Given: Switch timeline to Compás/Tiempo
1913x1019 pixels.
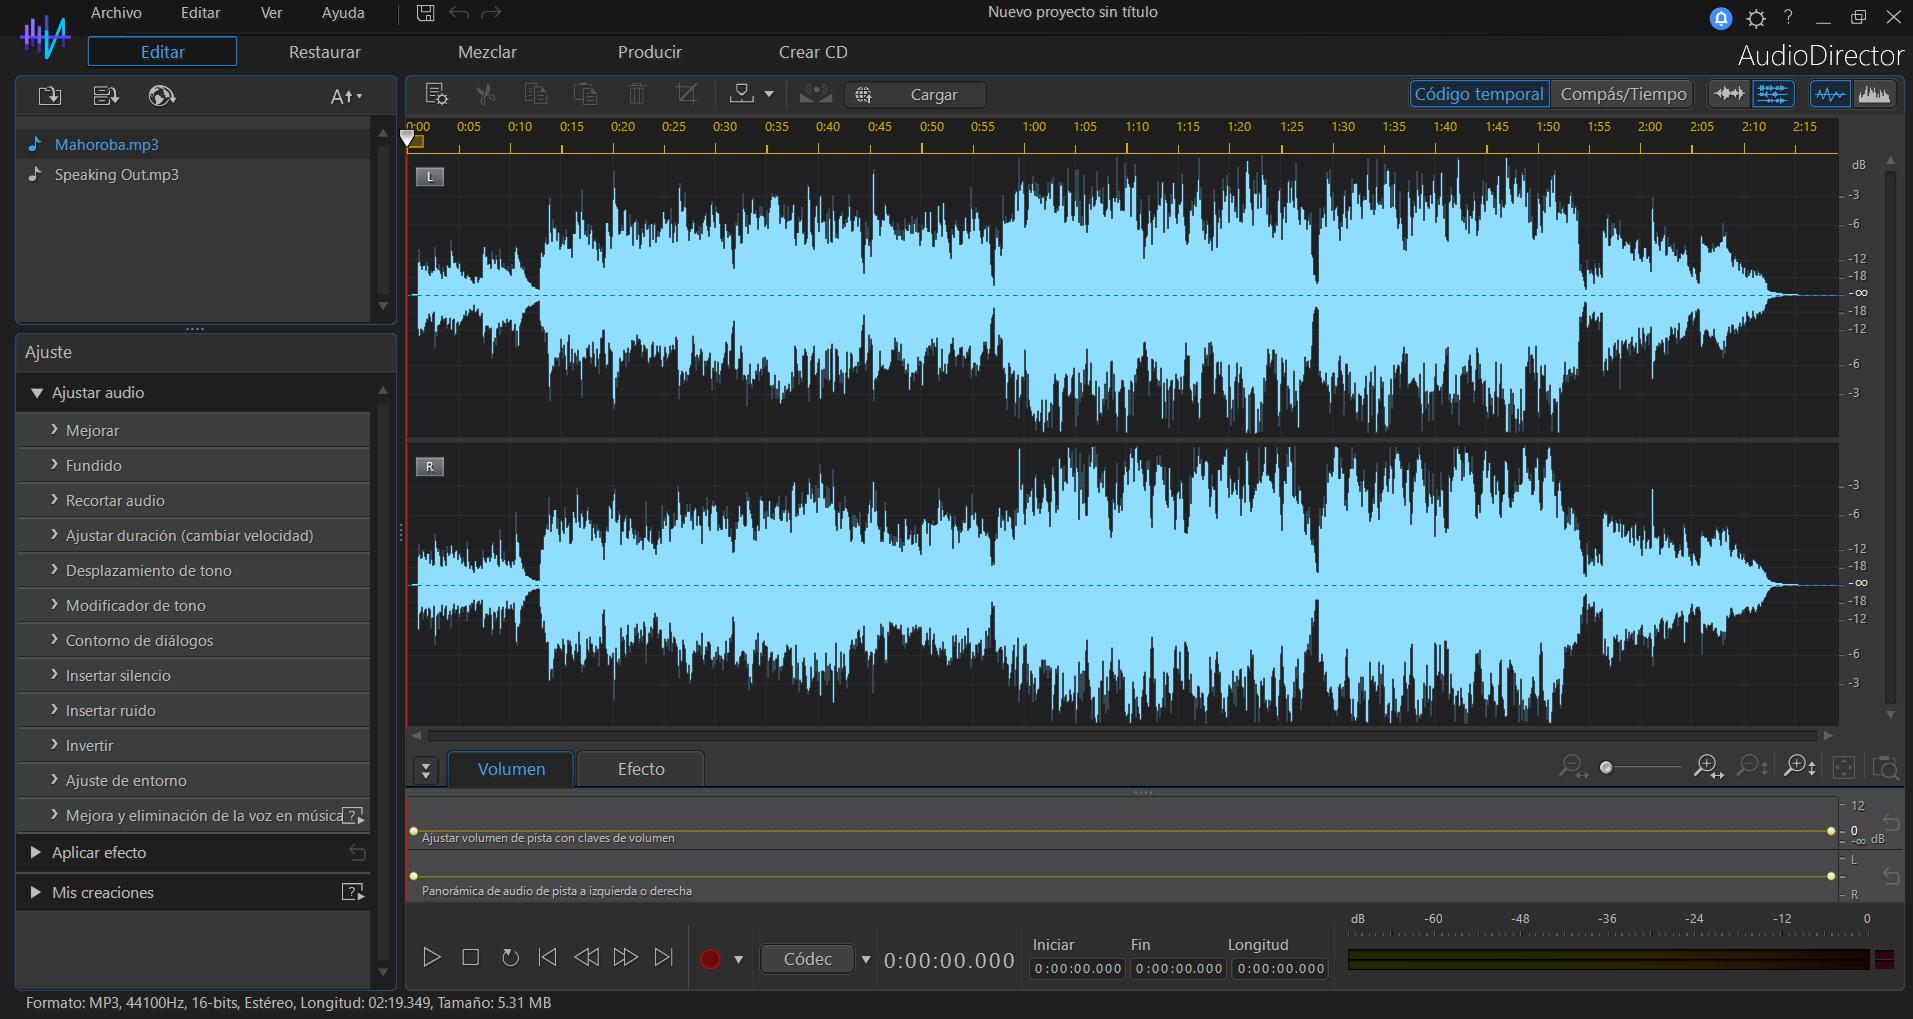Looking at the screenshot, I should 1623,94.
